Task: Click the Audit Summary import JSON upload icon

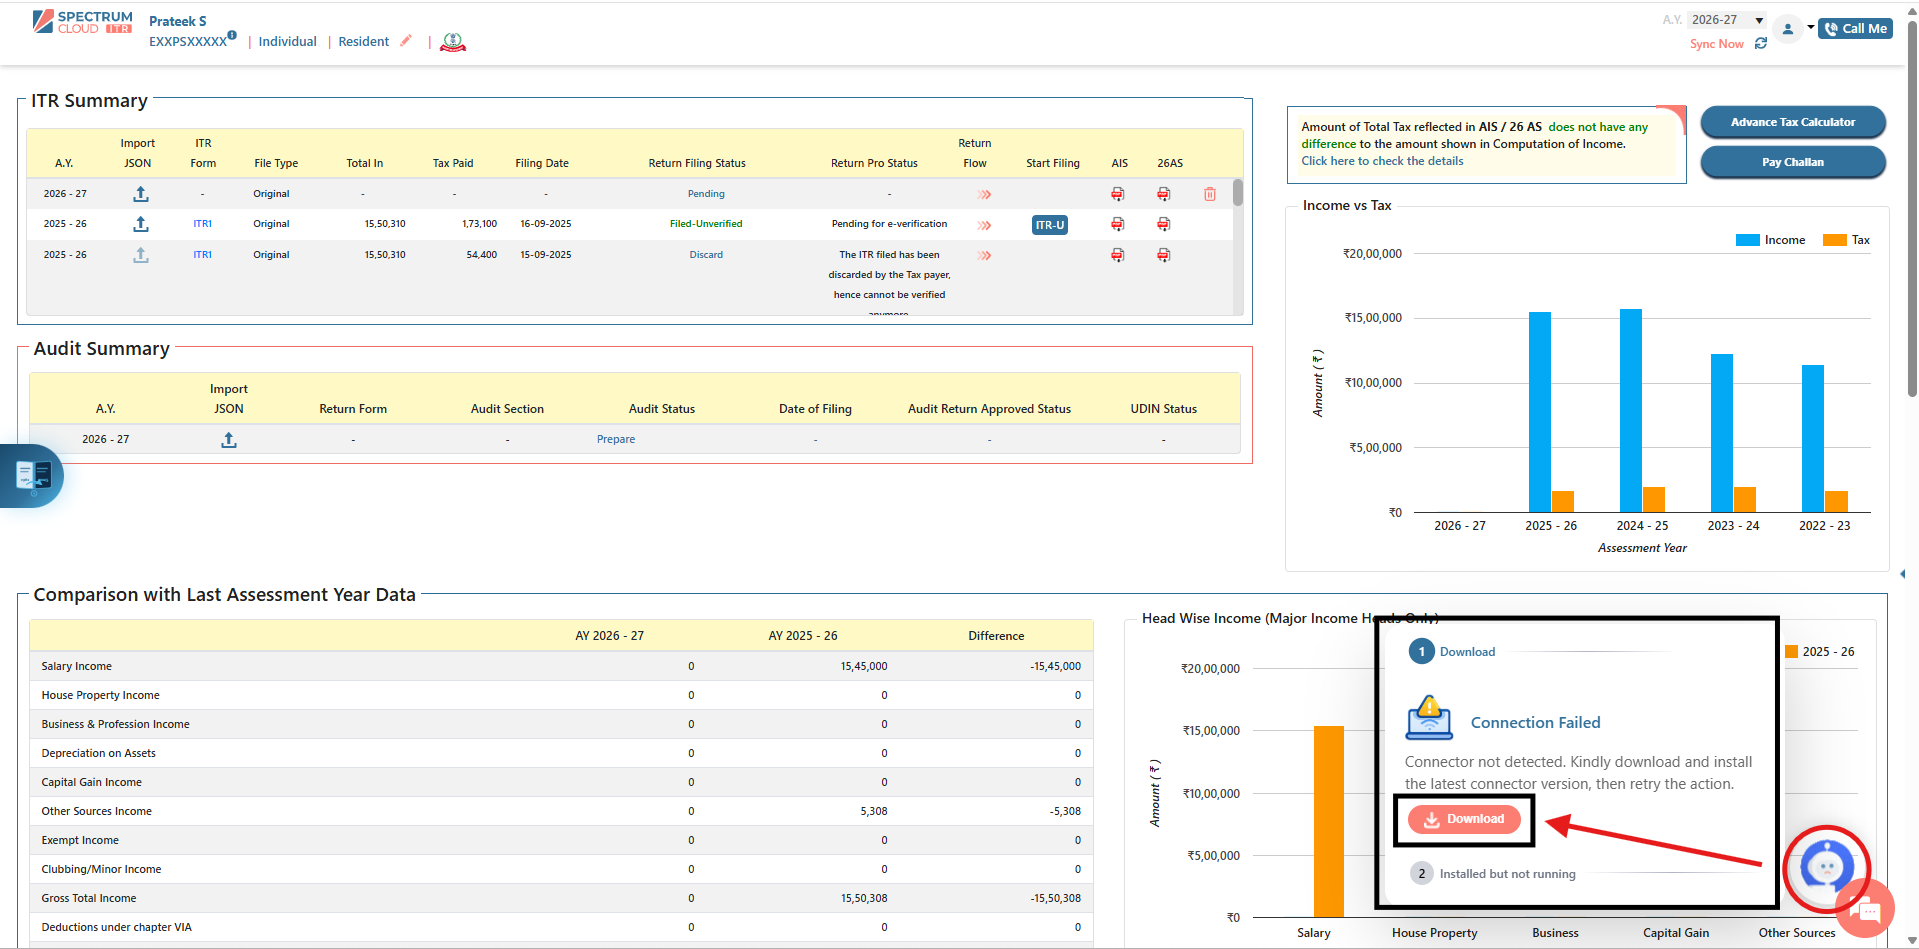Action: tap(229, 440)
